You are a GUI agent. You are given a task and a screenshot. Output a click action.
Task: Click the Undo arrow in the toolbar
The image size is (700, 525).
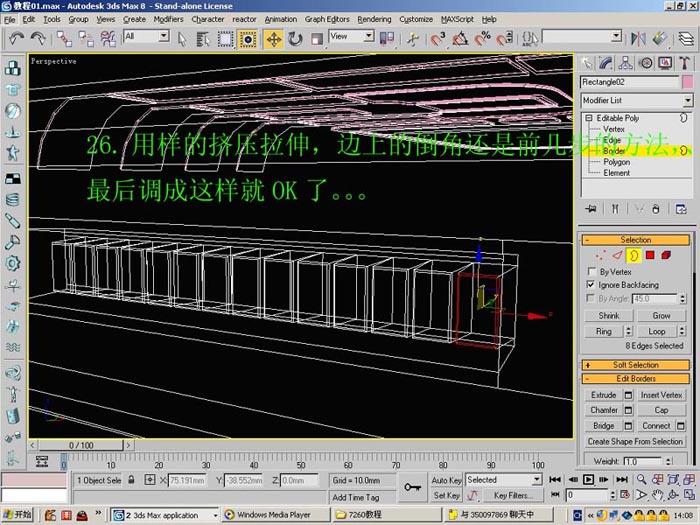click(x=17, y=39)
